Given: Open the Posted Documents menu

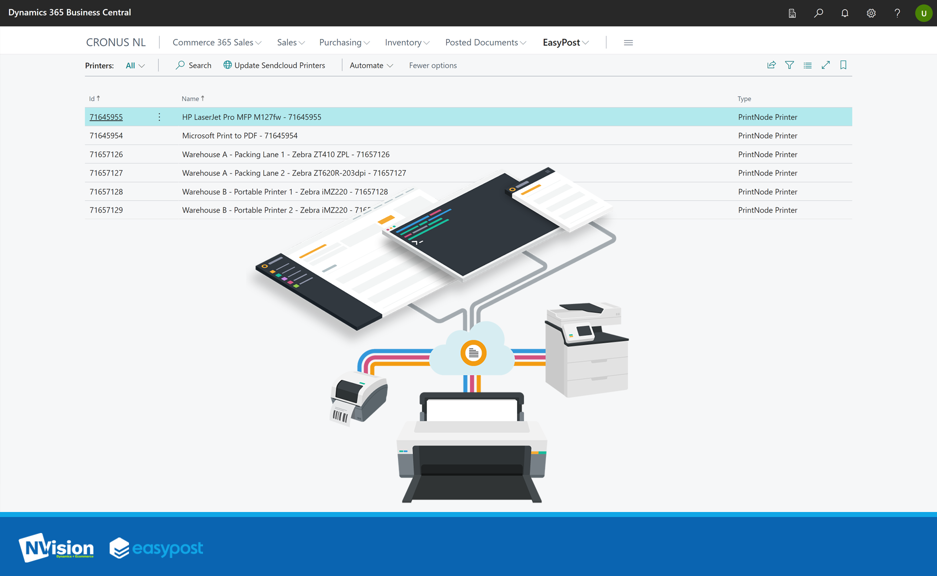Looking at the screenshot, I should point(486,42).
